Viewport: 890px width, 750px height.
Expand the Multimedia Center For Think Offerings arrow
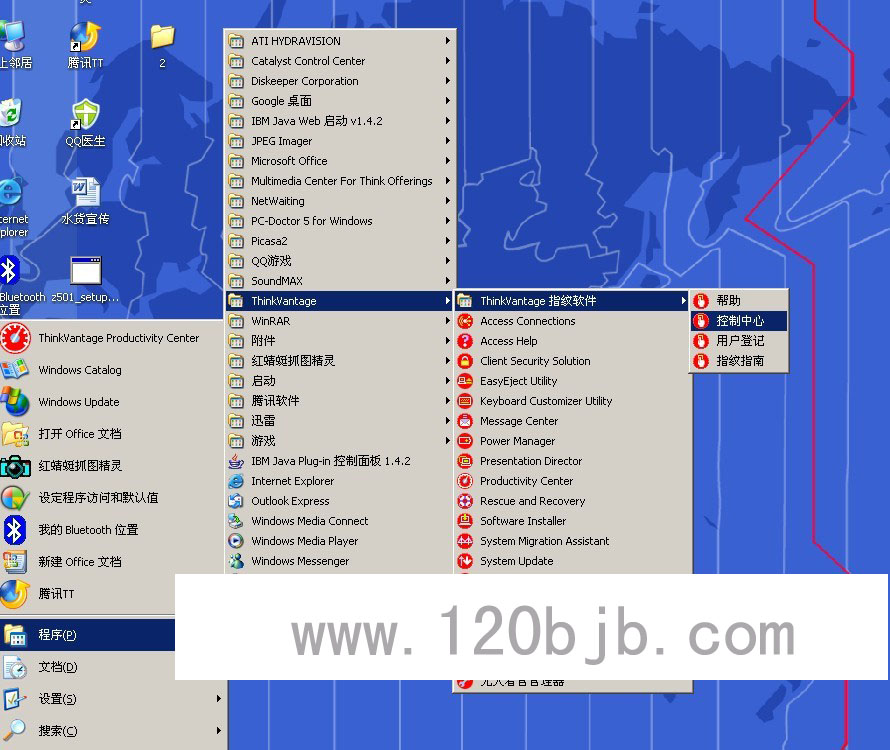pos(447,181)
